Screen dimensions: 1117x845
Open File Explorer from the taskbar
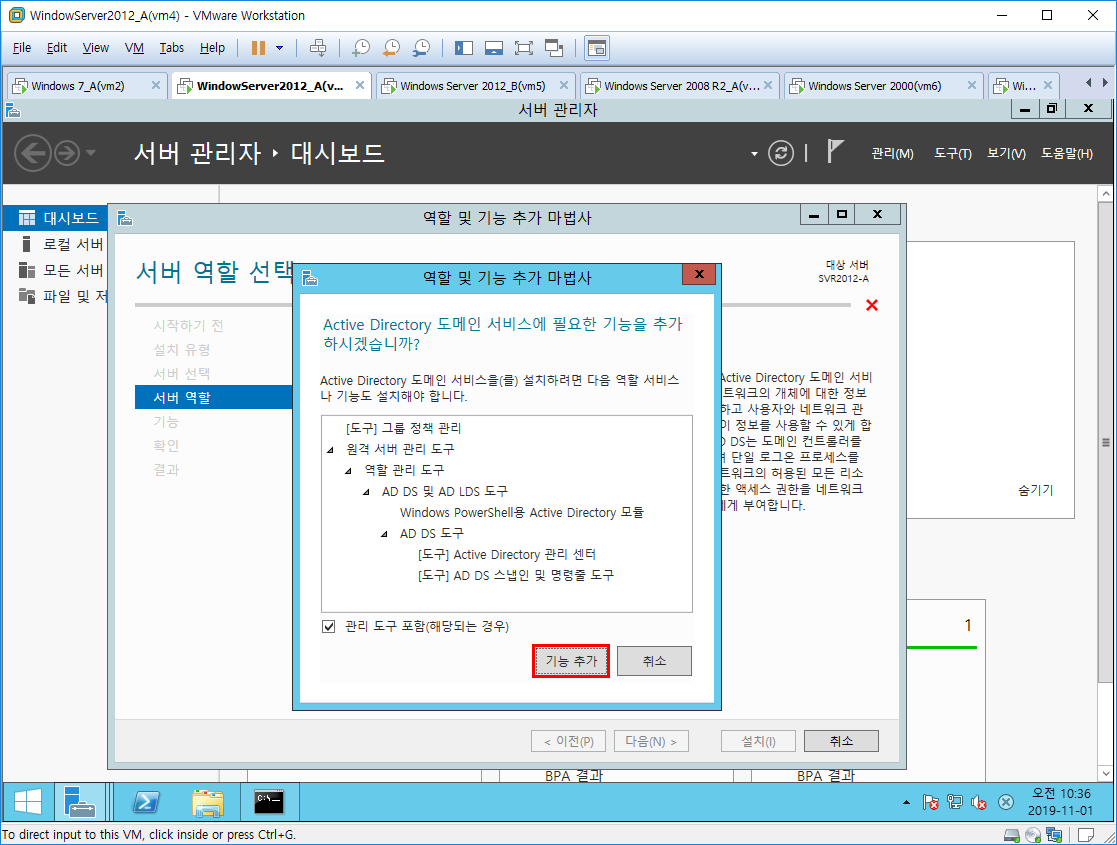(x=208, y=802)
